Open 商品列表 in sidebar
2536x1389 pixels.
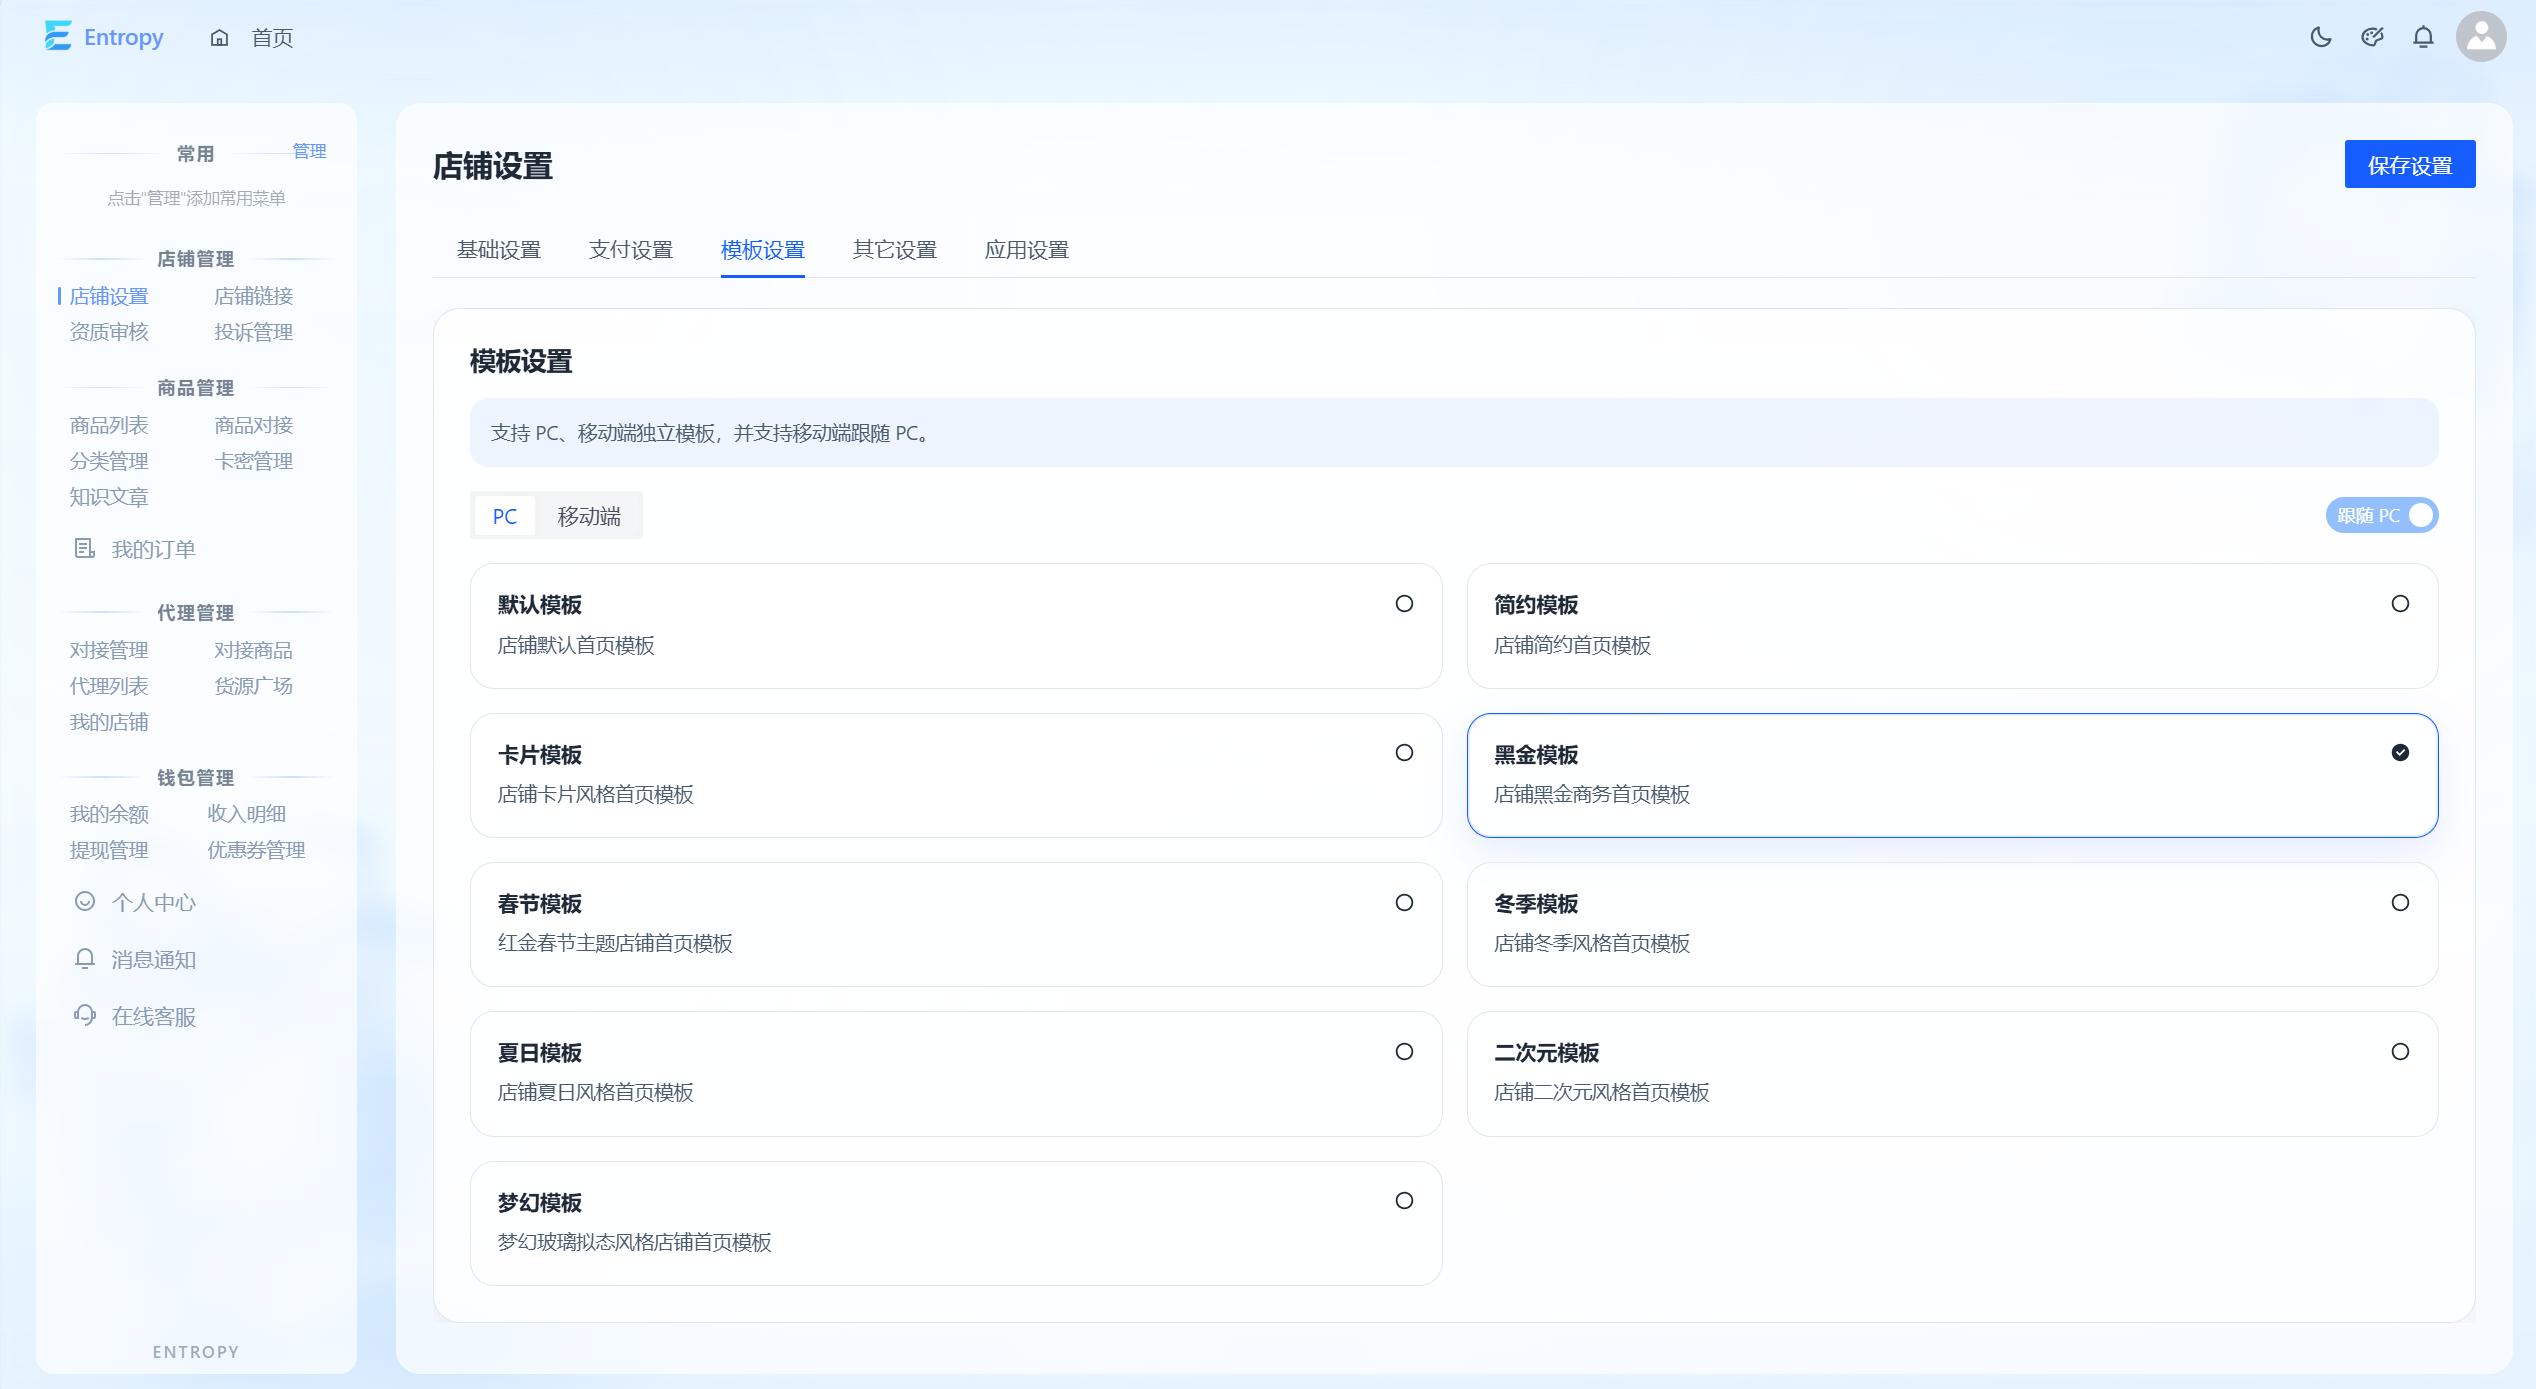point(109,425)
